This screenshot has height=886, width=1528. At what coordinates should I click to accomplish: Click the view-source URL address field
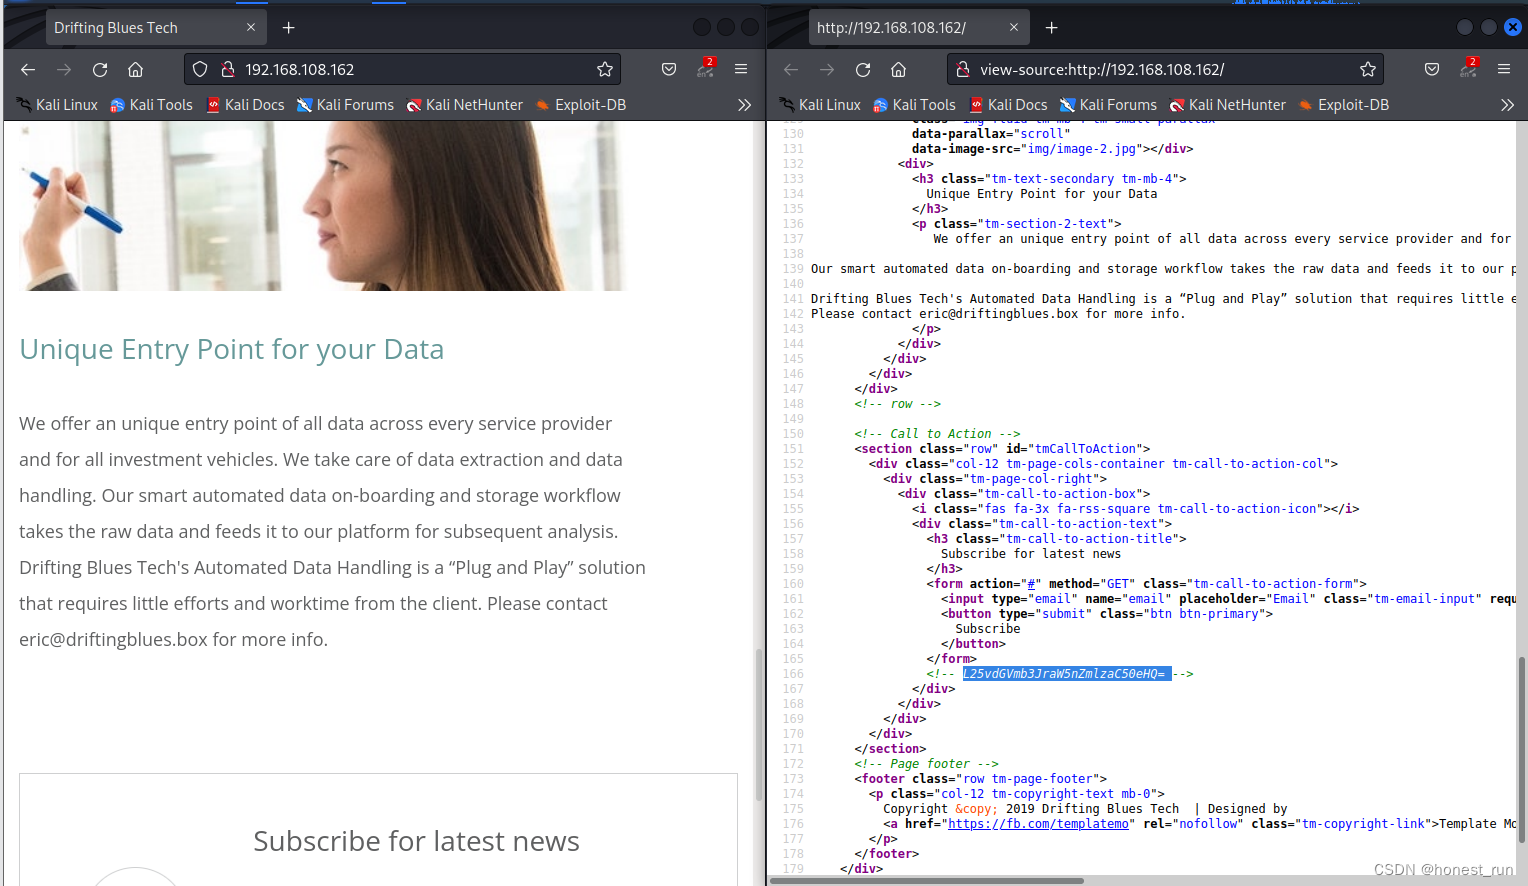click(1165, 69)
